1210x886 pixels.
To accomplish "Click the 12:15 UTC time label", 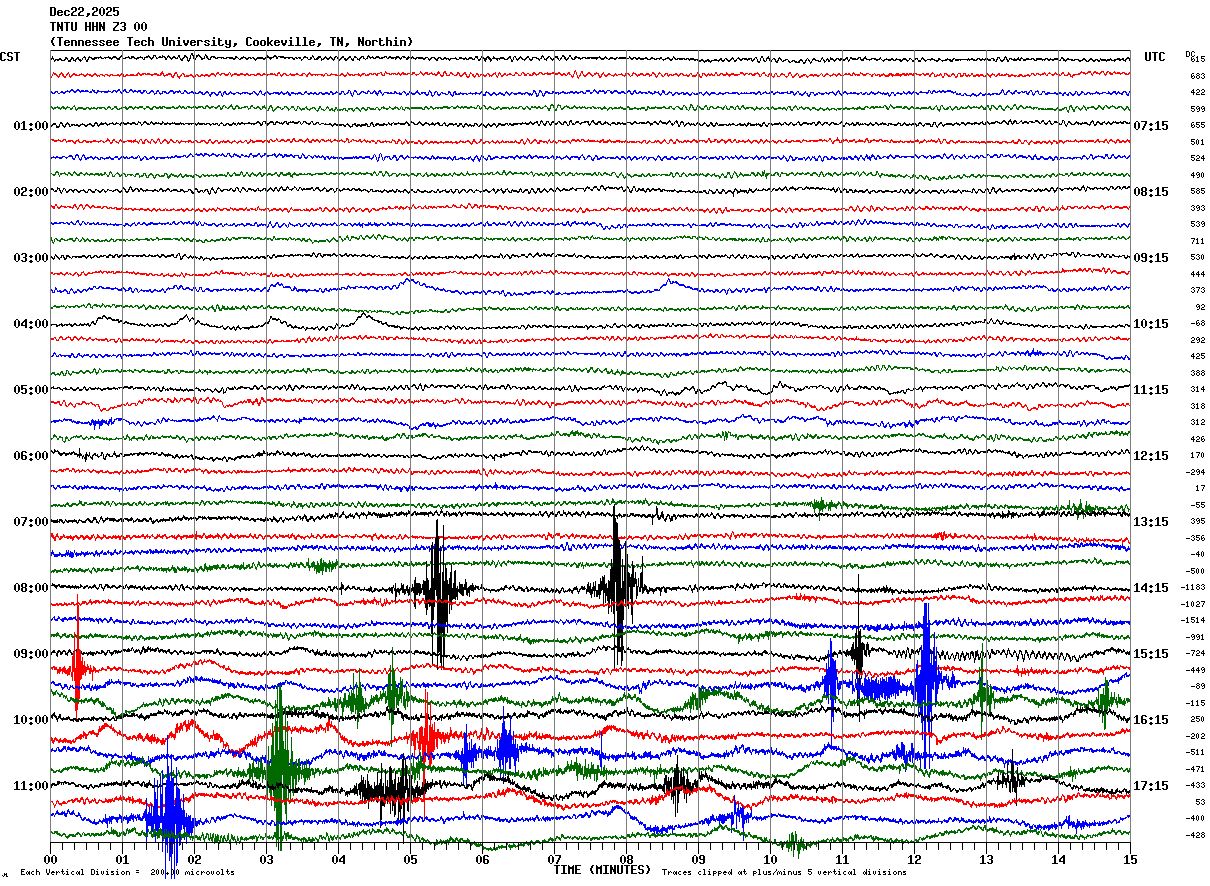I will point(1151,456).
